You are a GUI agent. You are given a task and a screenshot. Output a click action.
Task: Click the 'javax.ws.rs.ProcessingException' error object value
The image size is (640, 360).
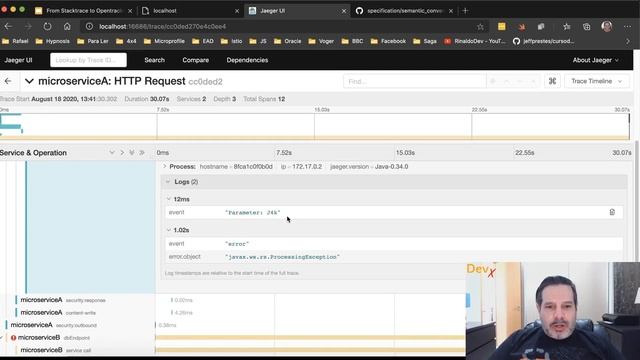[x=282, y=257]
